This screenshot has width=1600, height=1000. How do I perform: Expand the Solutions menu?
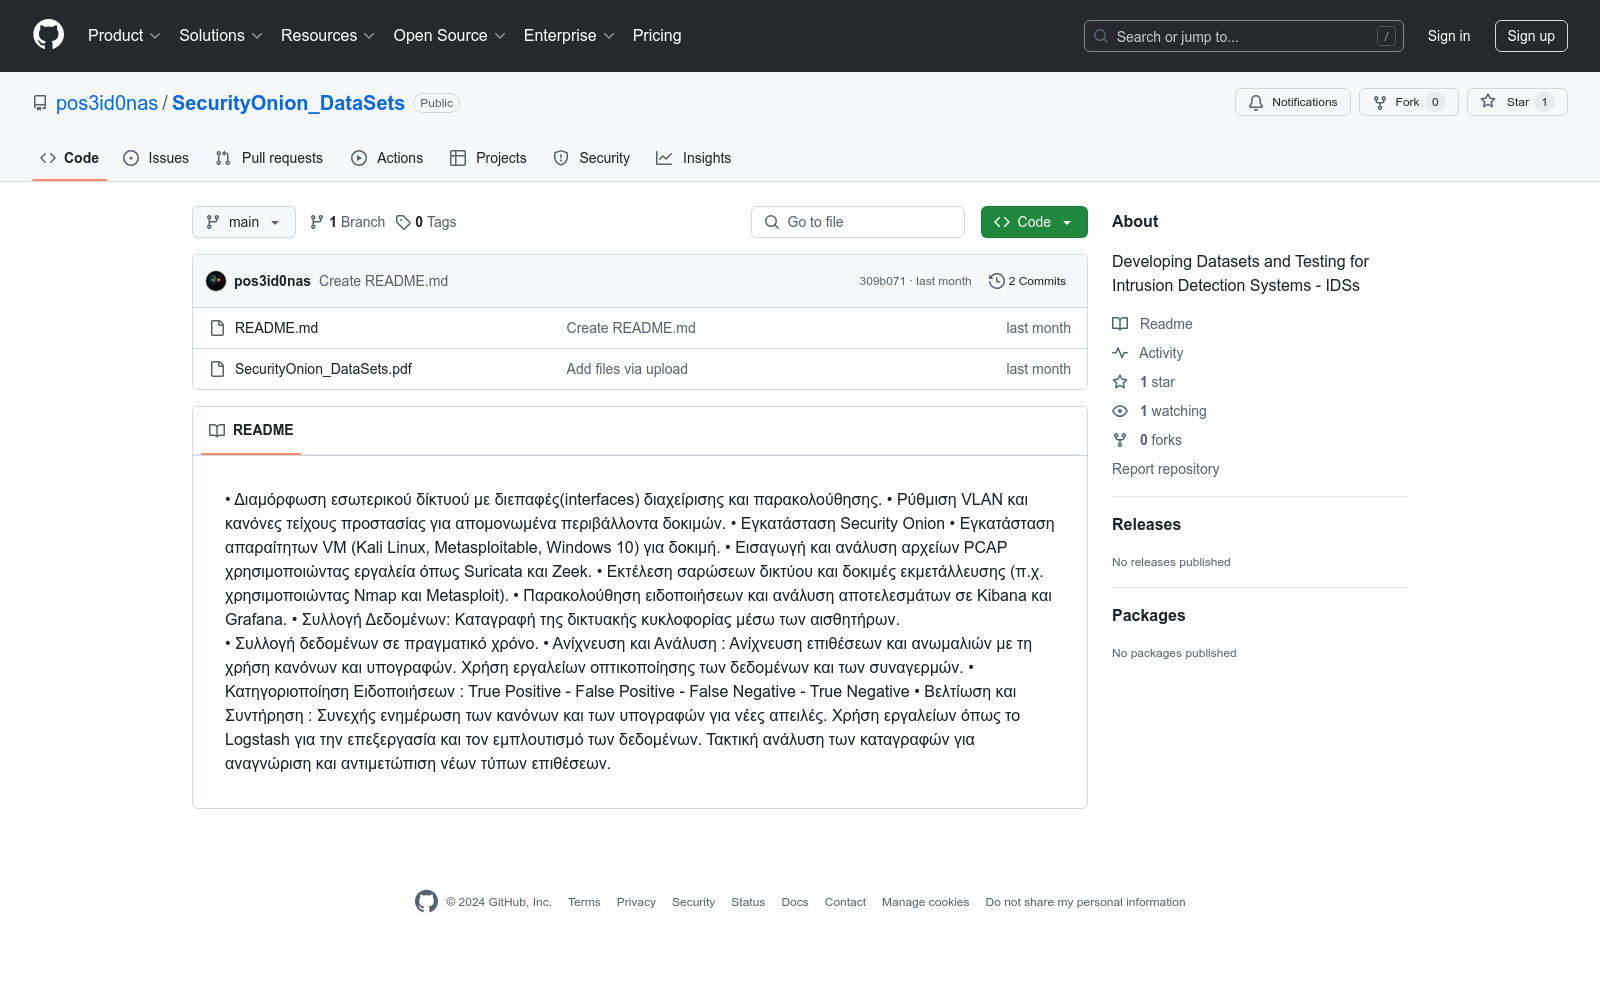(x=221, y=36)
